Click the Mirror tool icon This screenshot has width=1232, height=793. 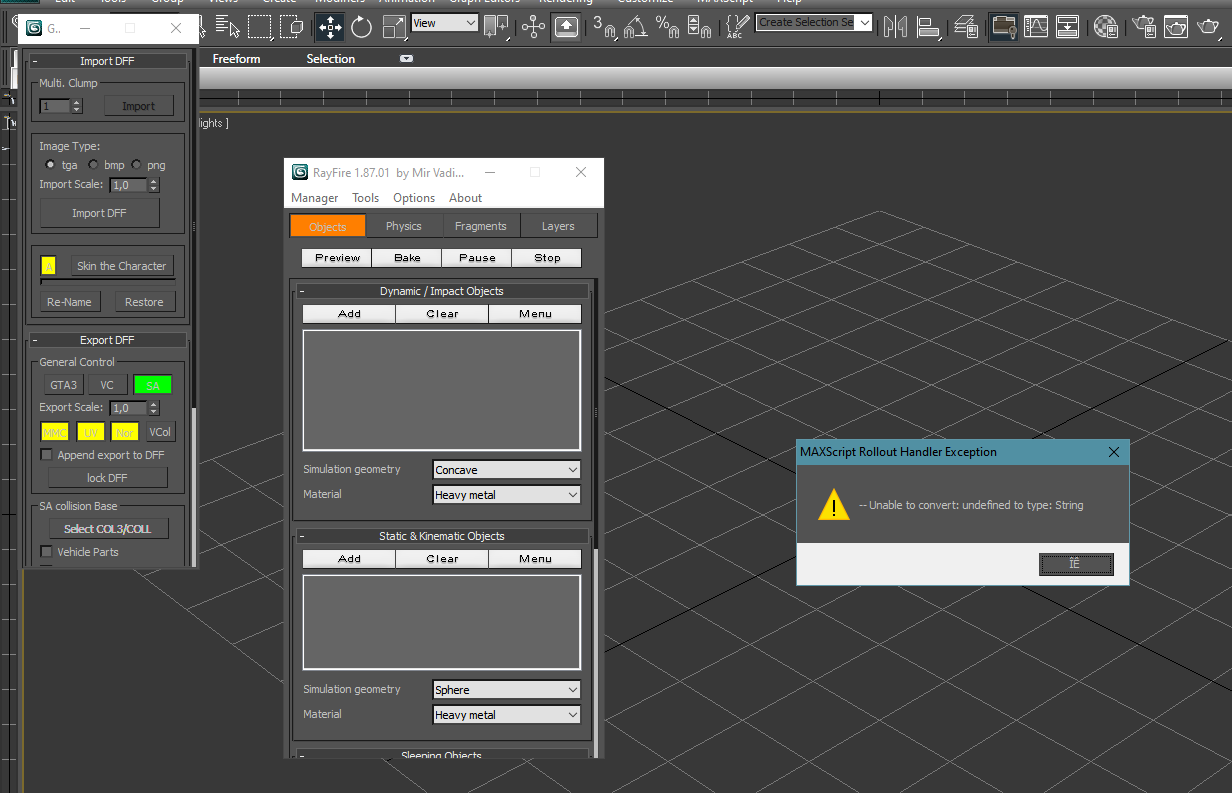tap(895, 27)
